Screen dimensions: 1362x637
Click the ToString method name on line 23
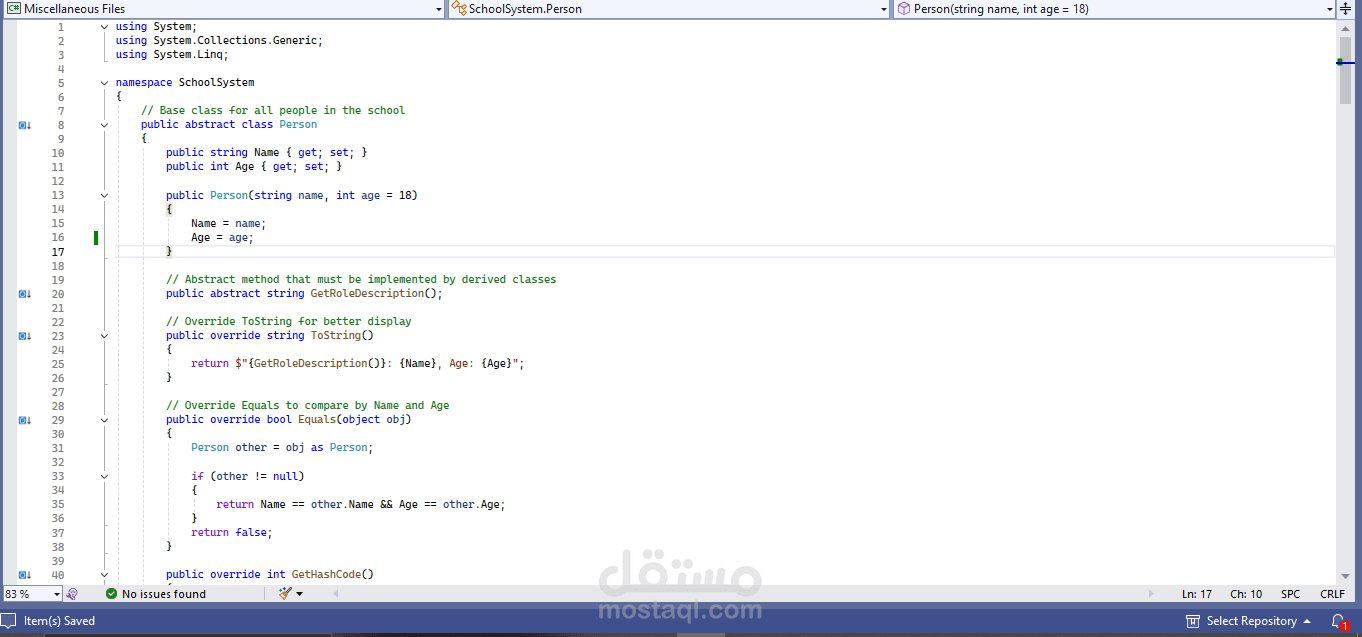pos(336,336)
